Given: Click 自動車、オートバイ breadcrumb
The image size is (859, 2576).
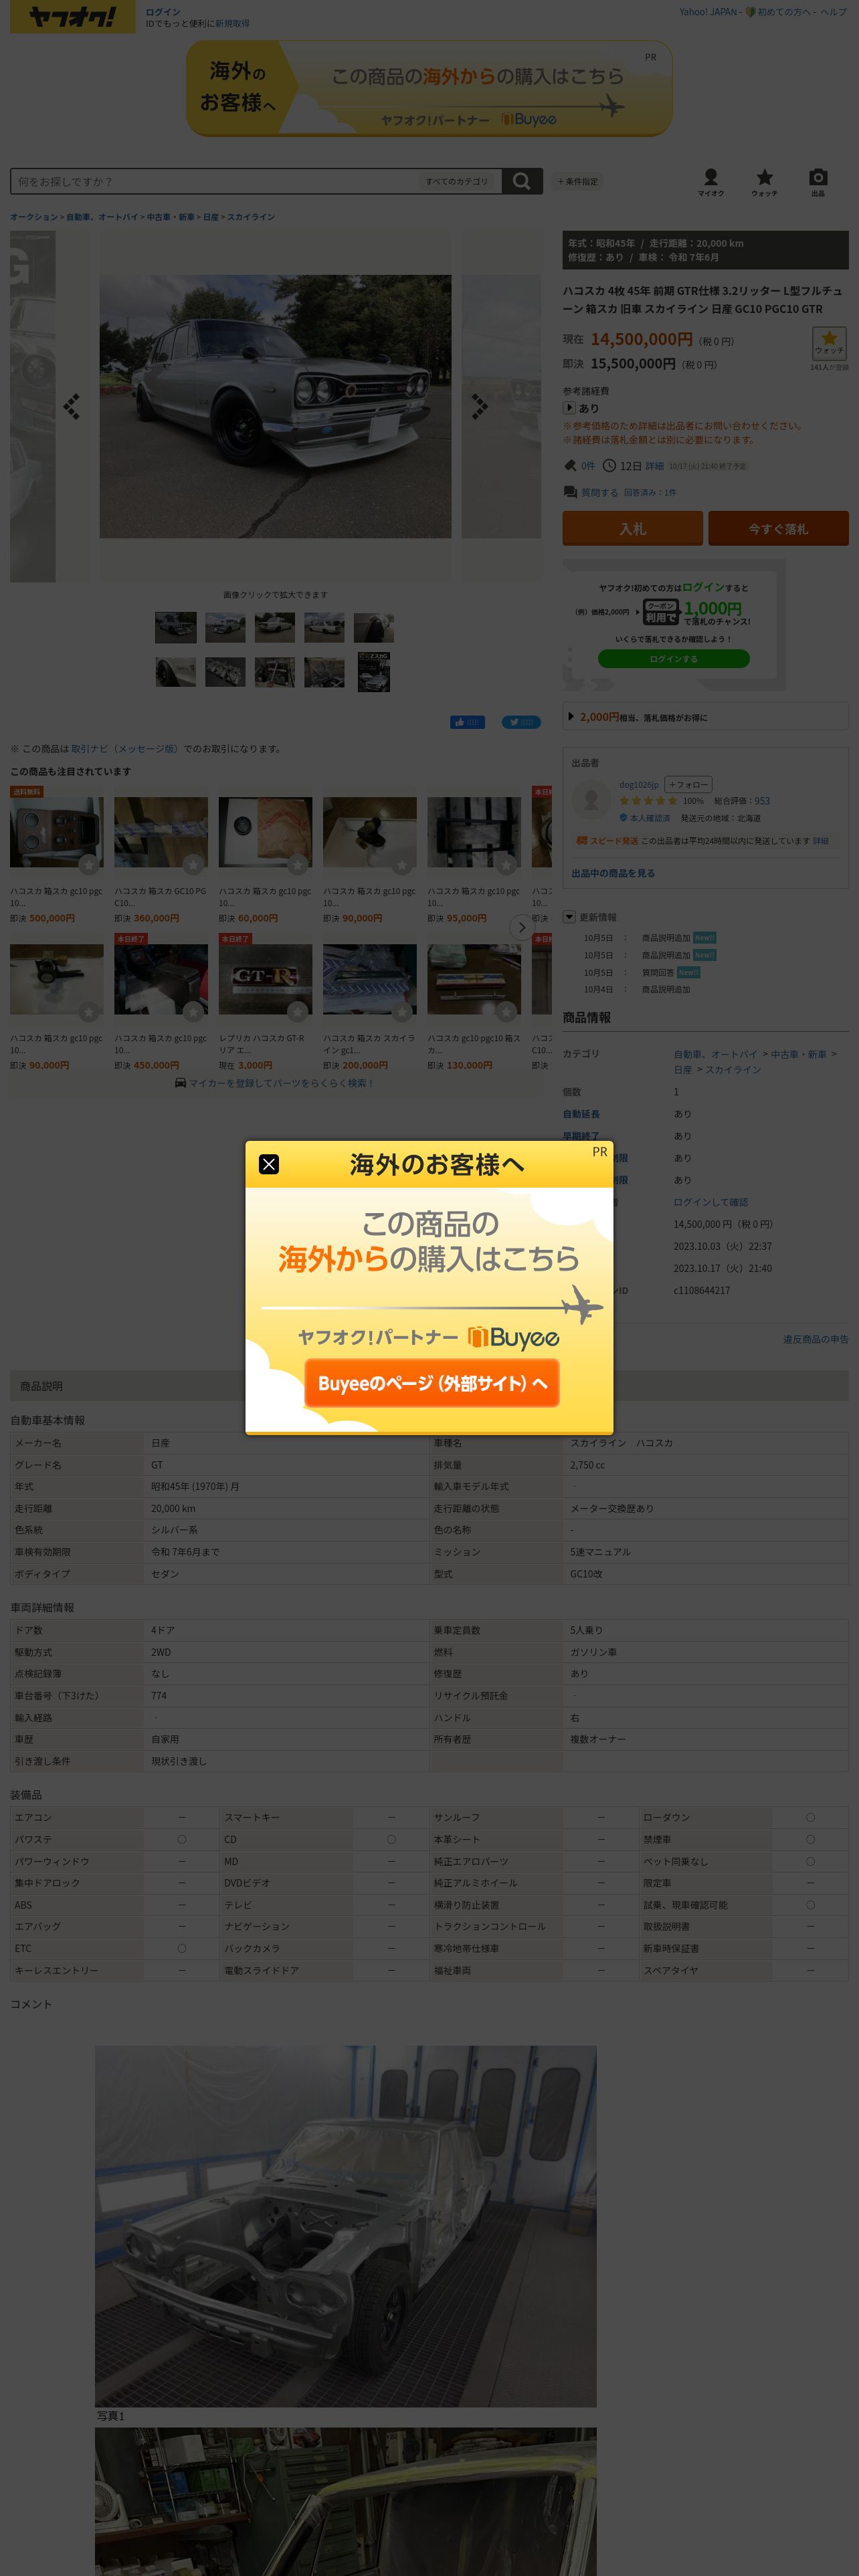Looking at the screenshot, I should click(102, 217).
